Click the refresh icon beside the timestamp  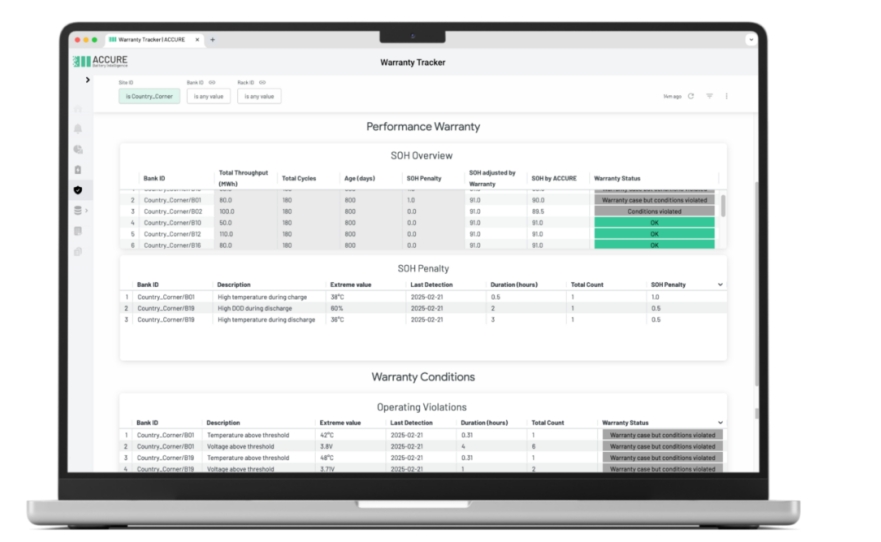click(x=690, y=96)
